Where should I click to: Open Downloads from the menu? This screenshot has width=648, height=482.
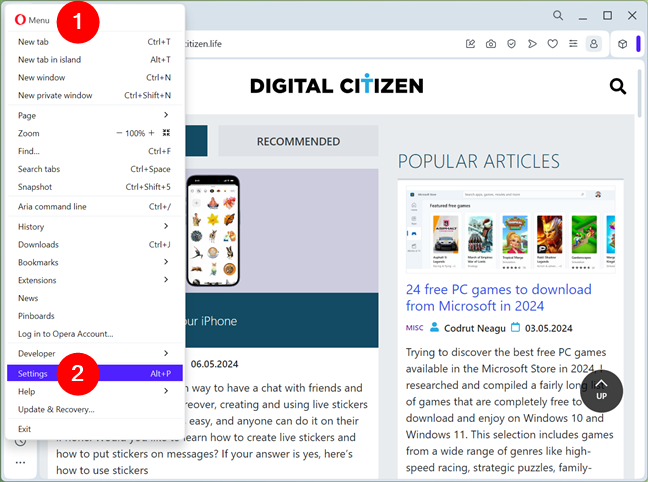coord(95,244)
